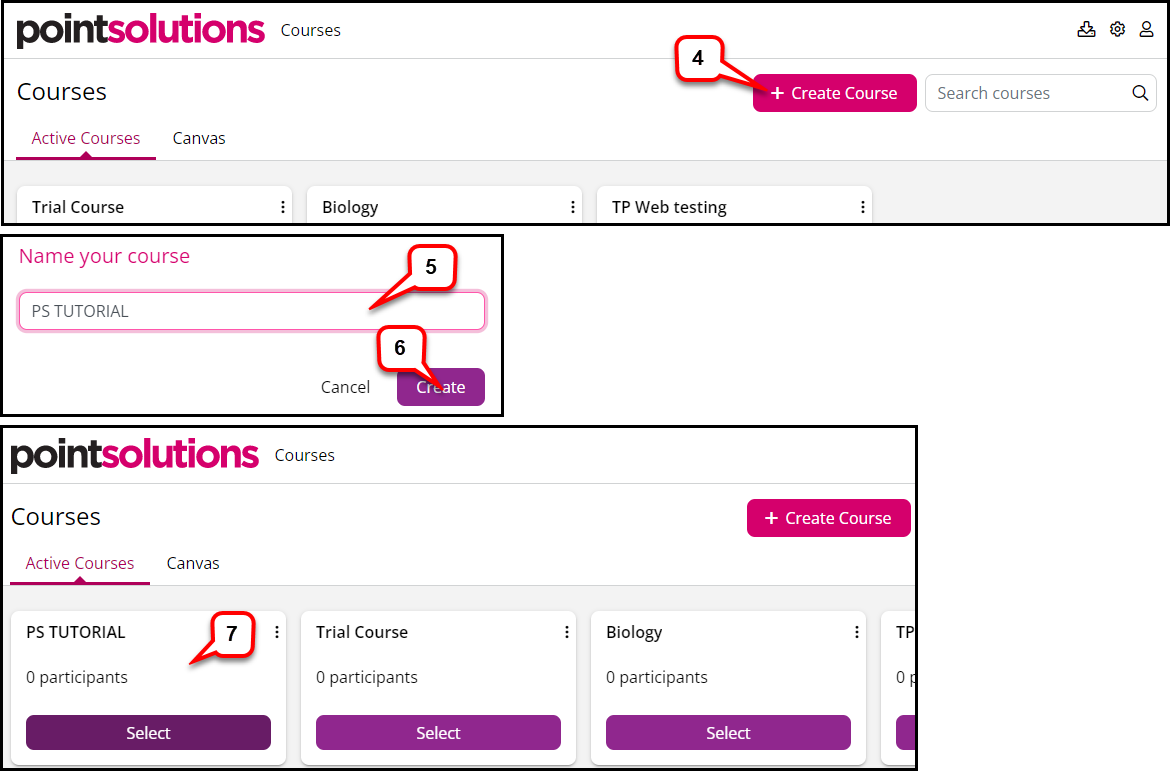The height and width of the screenshot is (771, 1170).
Task: Click Create Course button beside search box
Action: click(834, 93)
